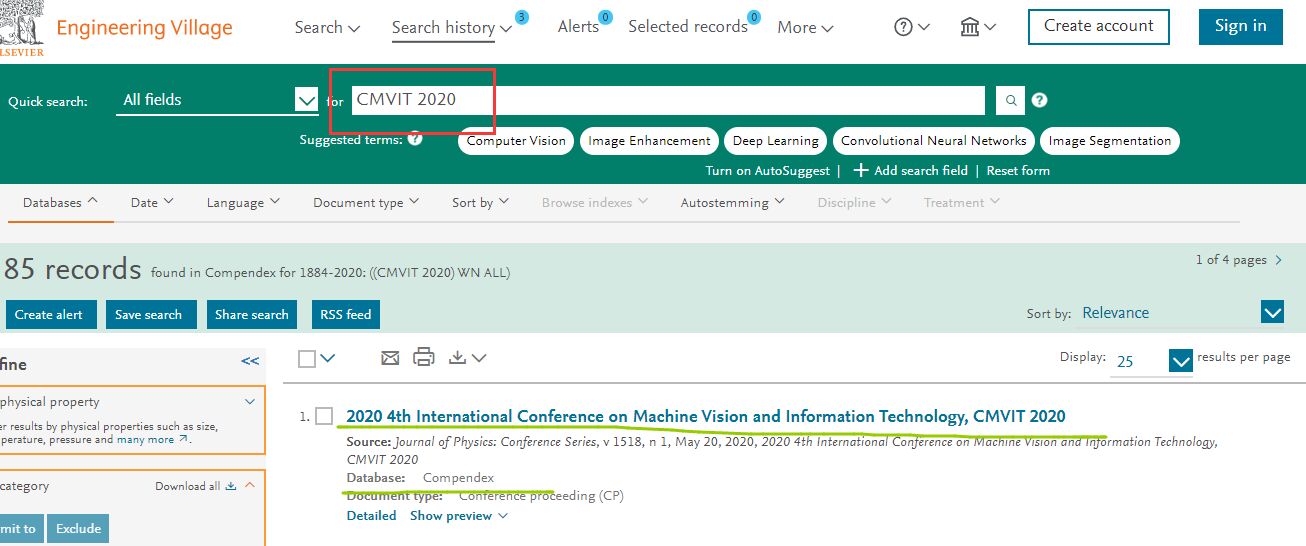Click Download all category icon
Image resolution: width=1306 pixels, height=546 pixels.
click(230, 486)
